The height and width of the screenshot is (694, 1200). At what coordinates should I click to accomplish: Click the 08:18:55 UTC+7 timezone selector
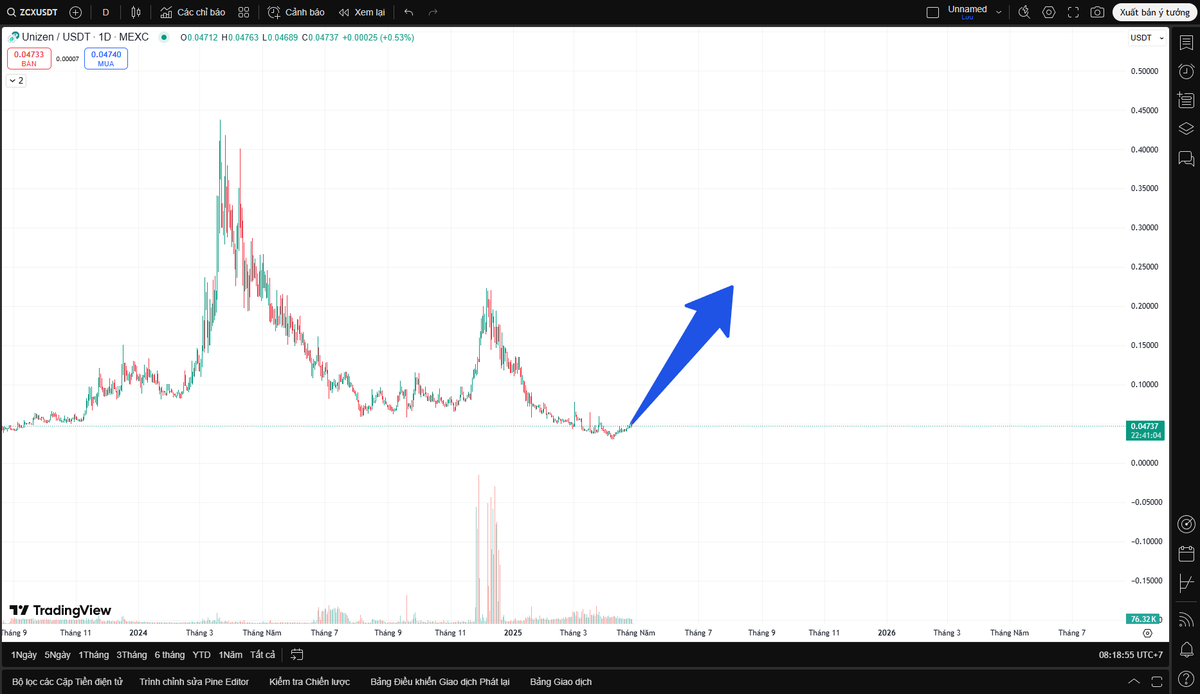[x=1131, y=655]
